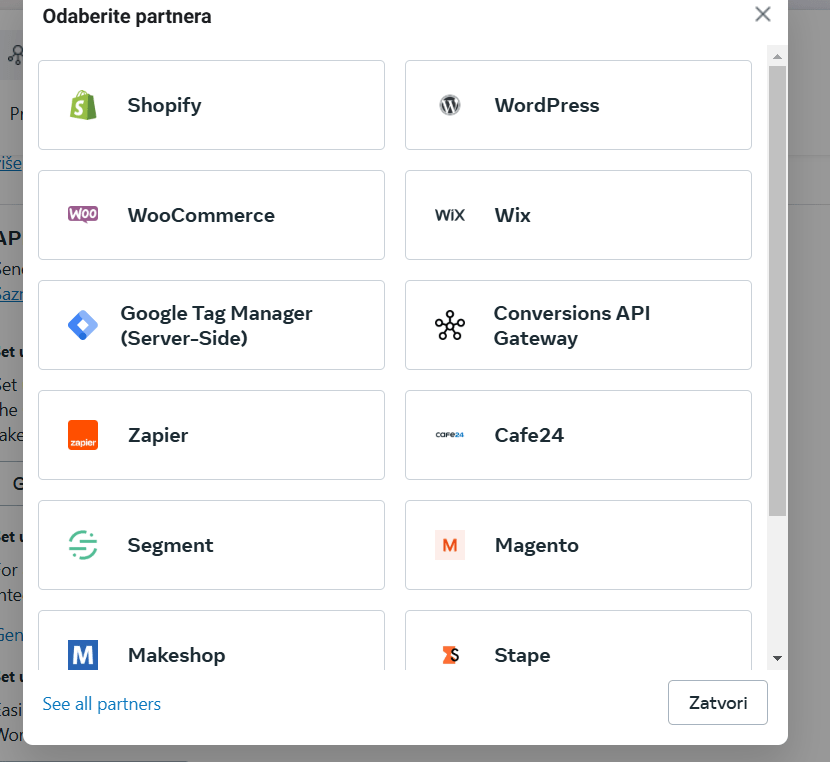This screenshot has width=830, height=762.
Task: Click the Shopify bag logo icon
Action: 83,105
